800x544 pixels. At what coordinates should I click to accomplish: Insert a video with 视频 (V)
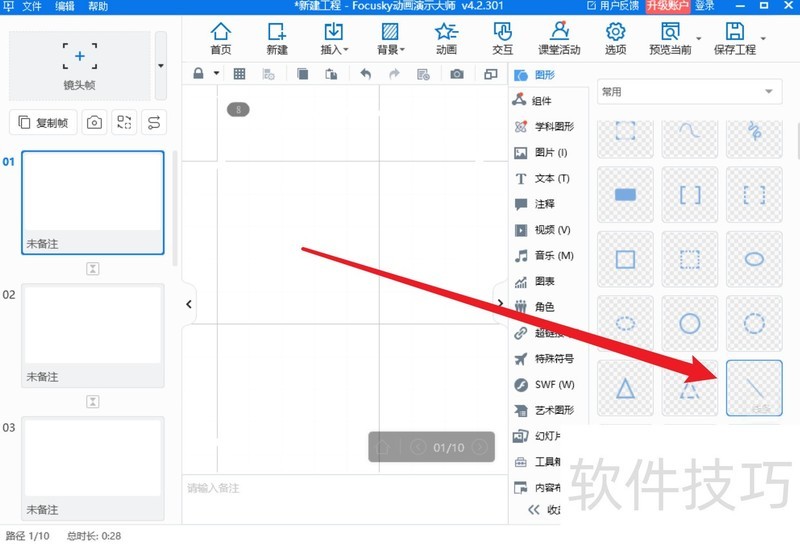click(542, 230)
